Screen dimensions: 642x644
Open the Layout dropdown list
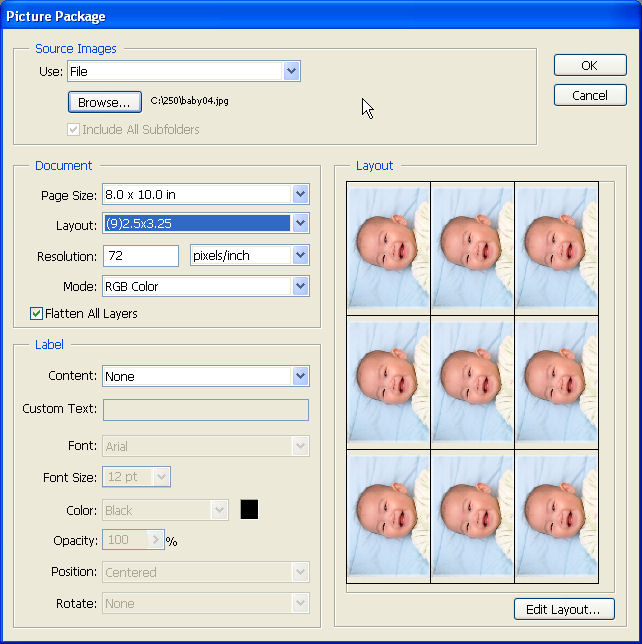coord(300,225)
